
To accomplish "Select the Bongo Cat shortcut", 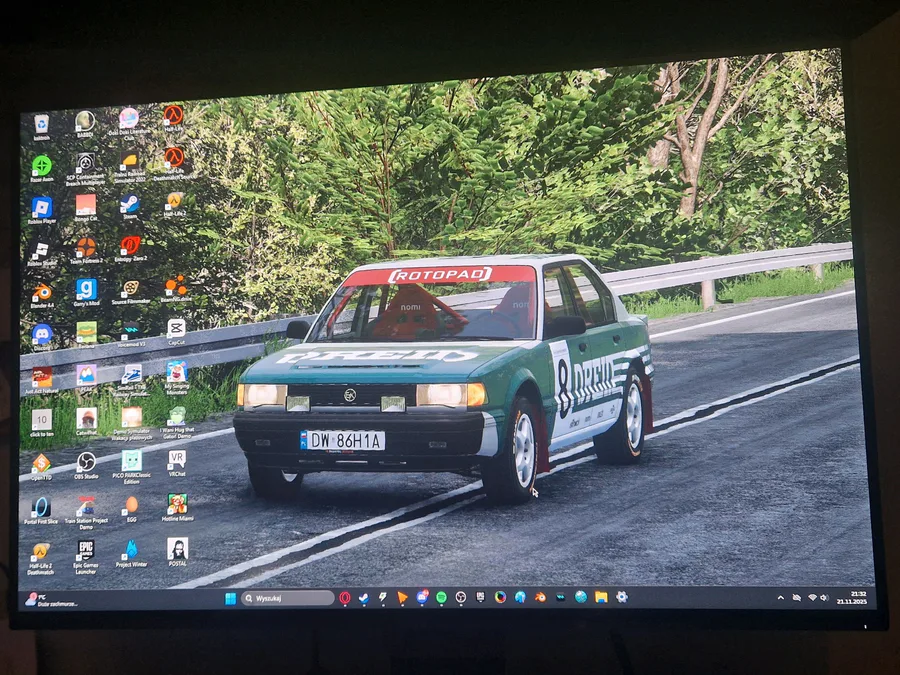I will click(86, 208).
